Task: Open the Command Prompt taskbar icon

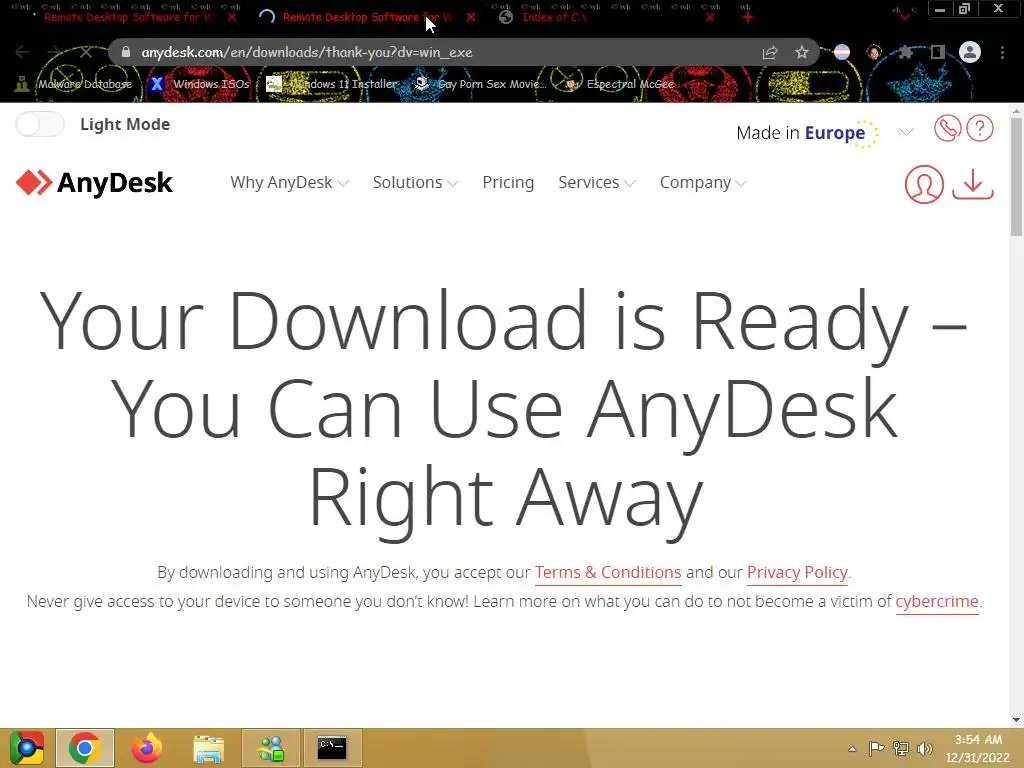Action: (x=332, y=748)
